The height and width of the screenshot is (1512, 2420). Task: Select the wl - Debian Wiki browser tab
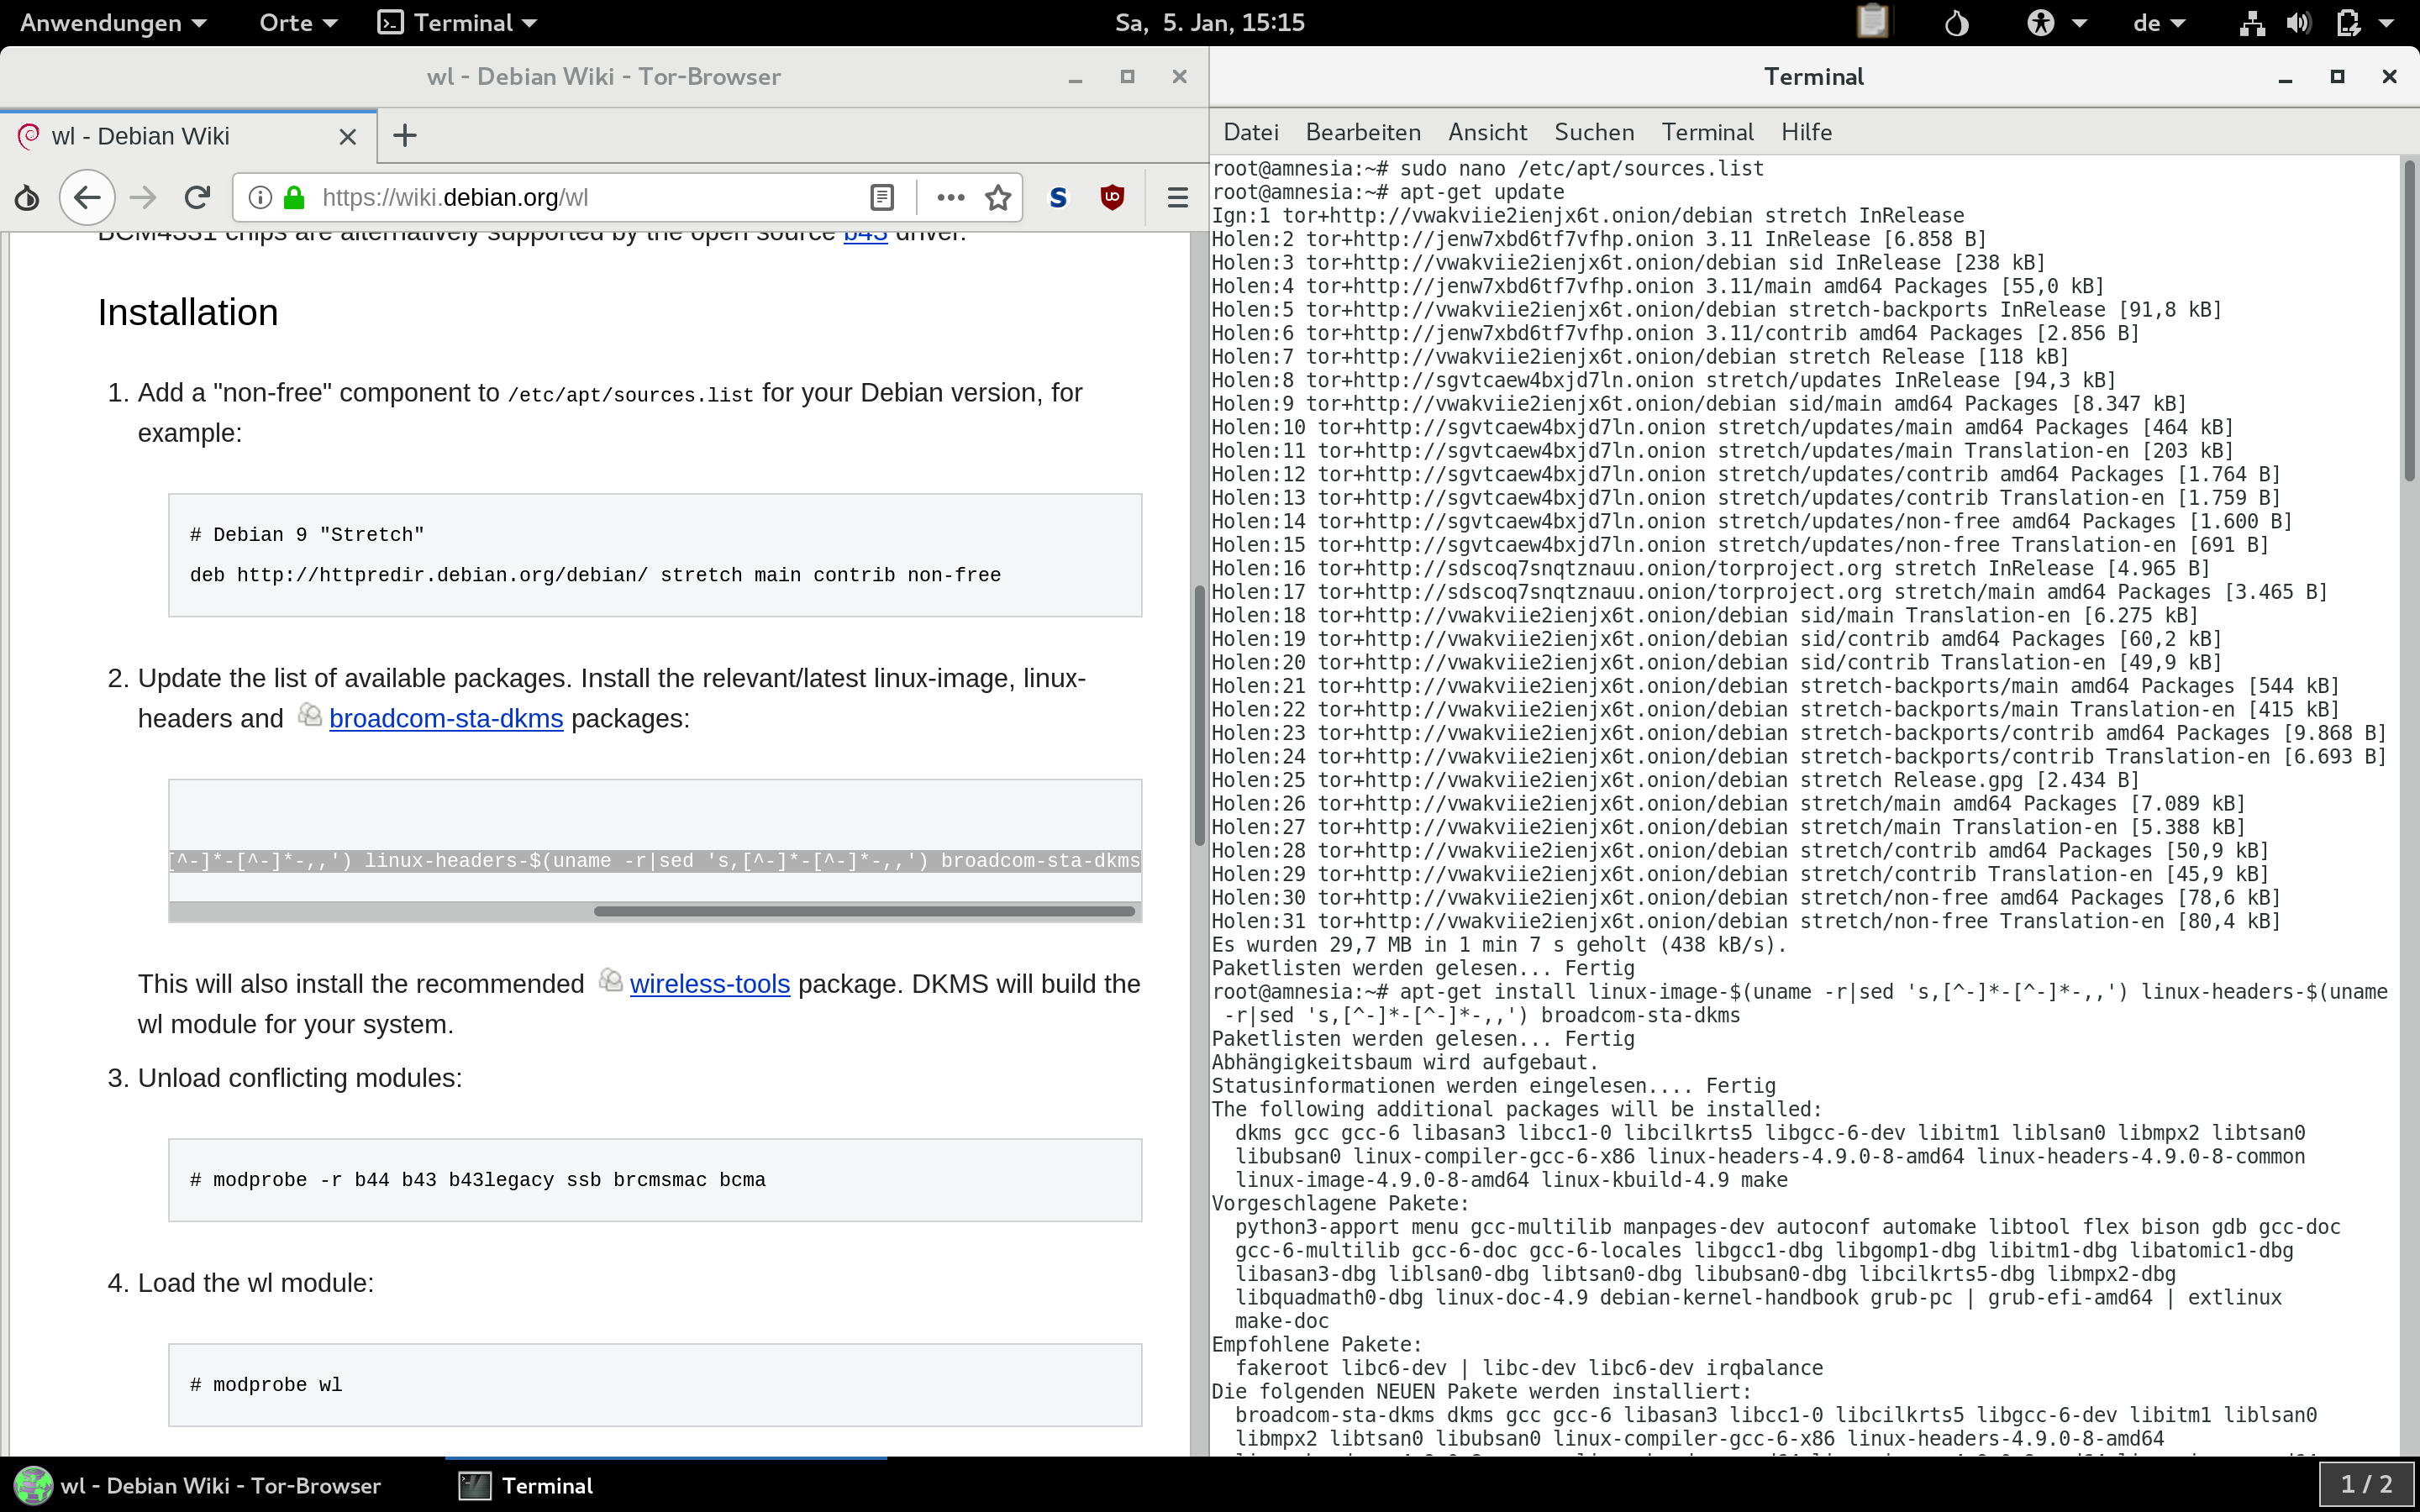[x=188, y=137]
